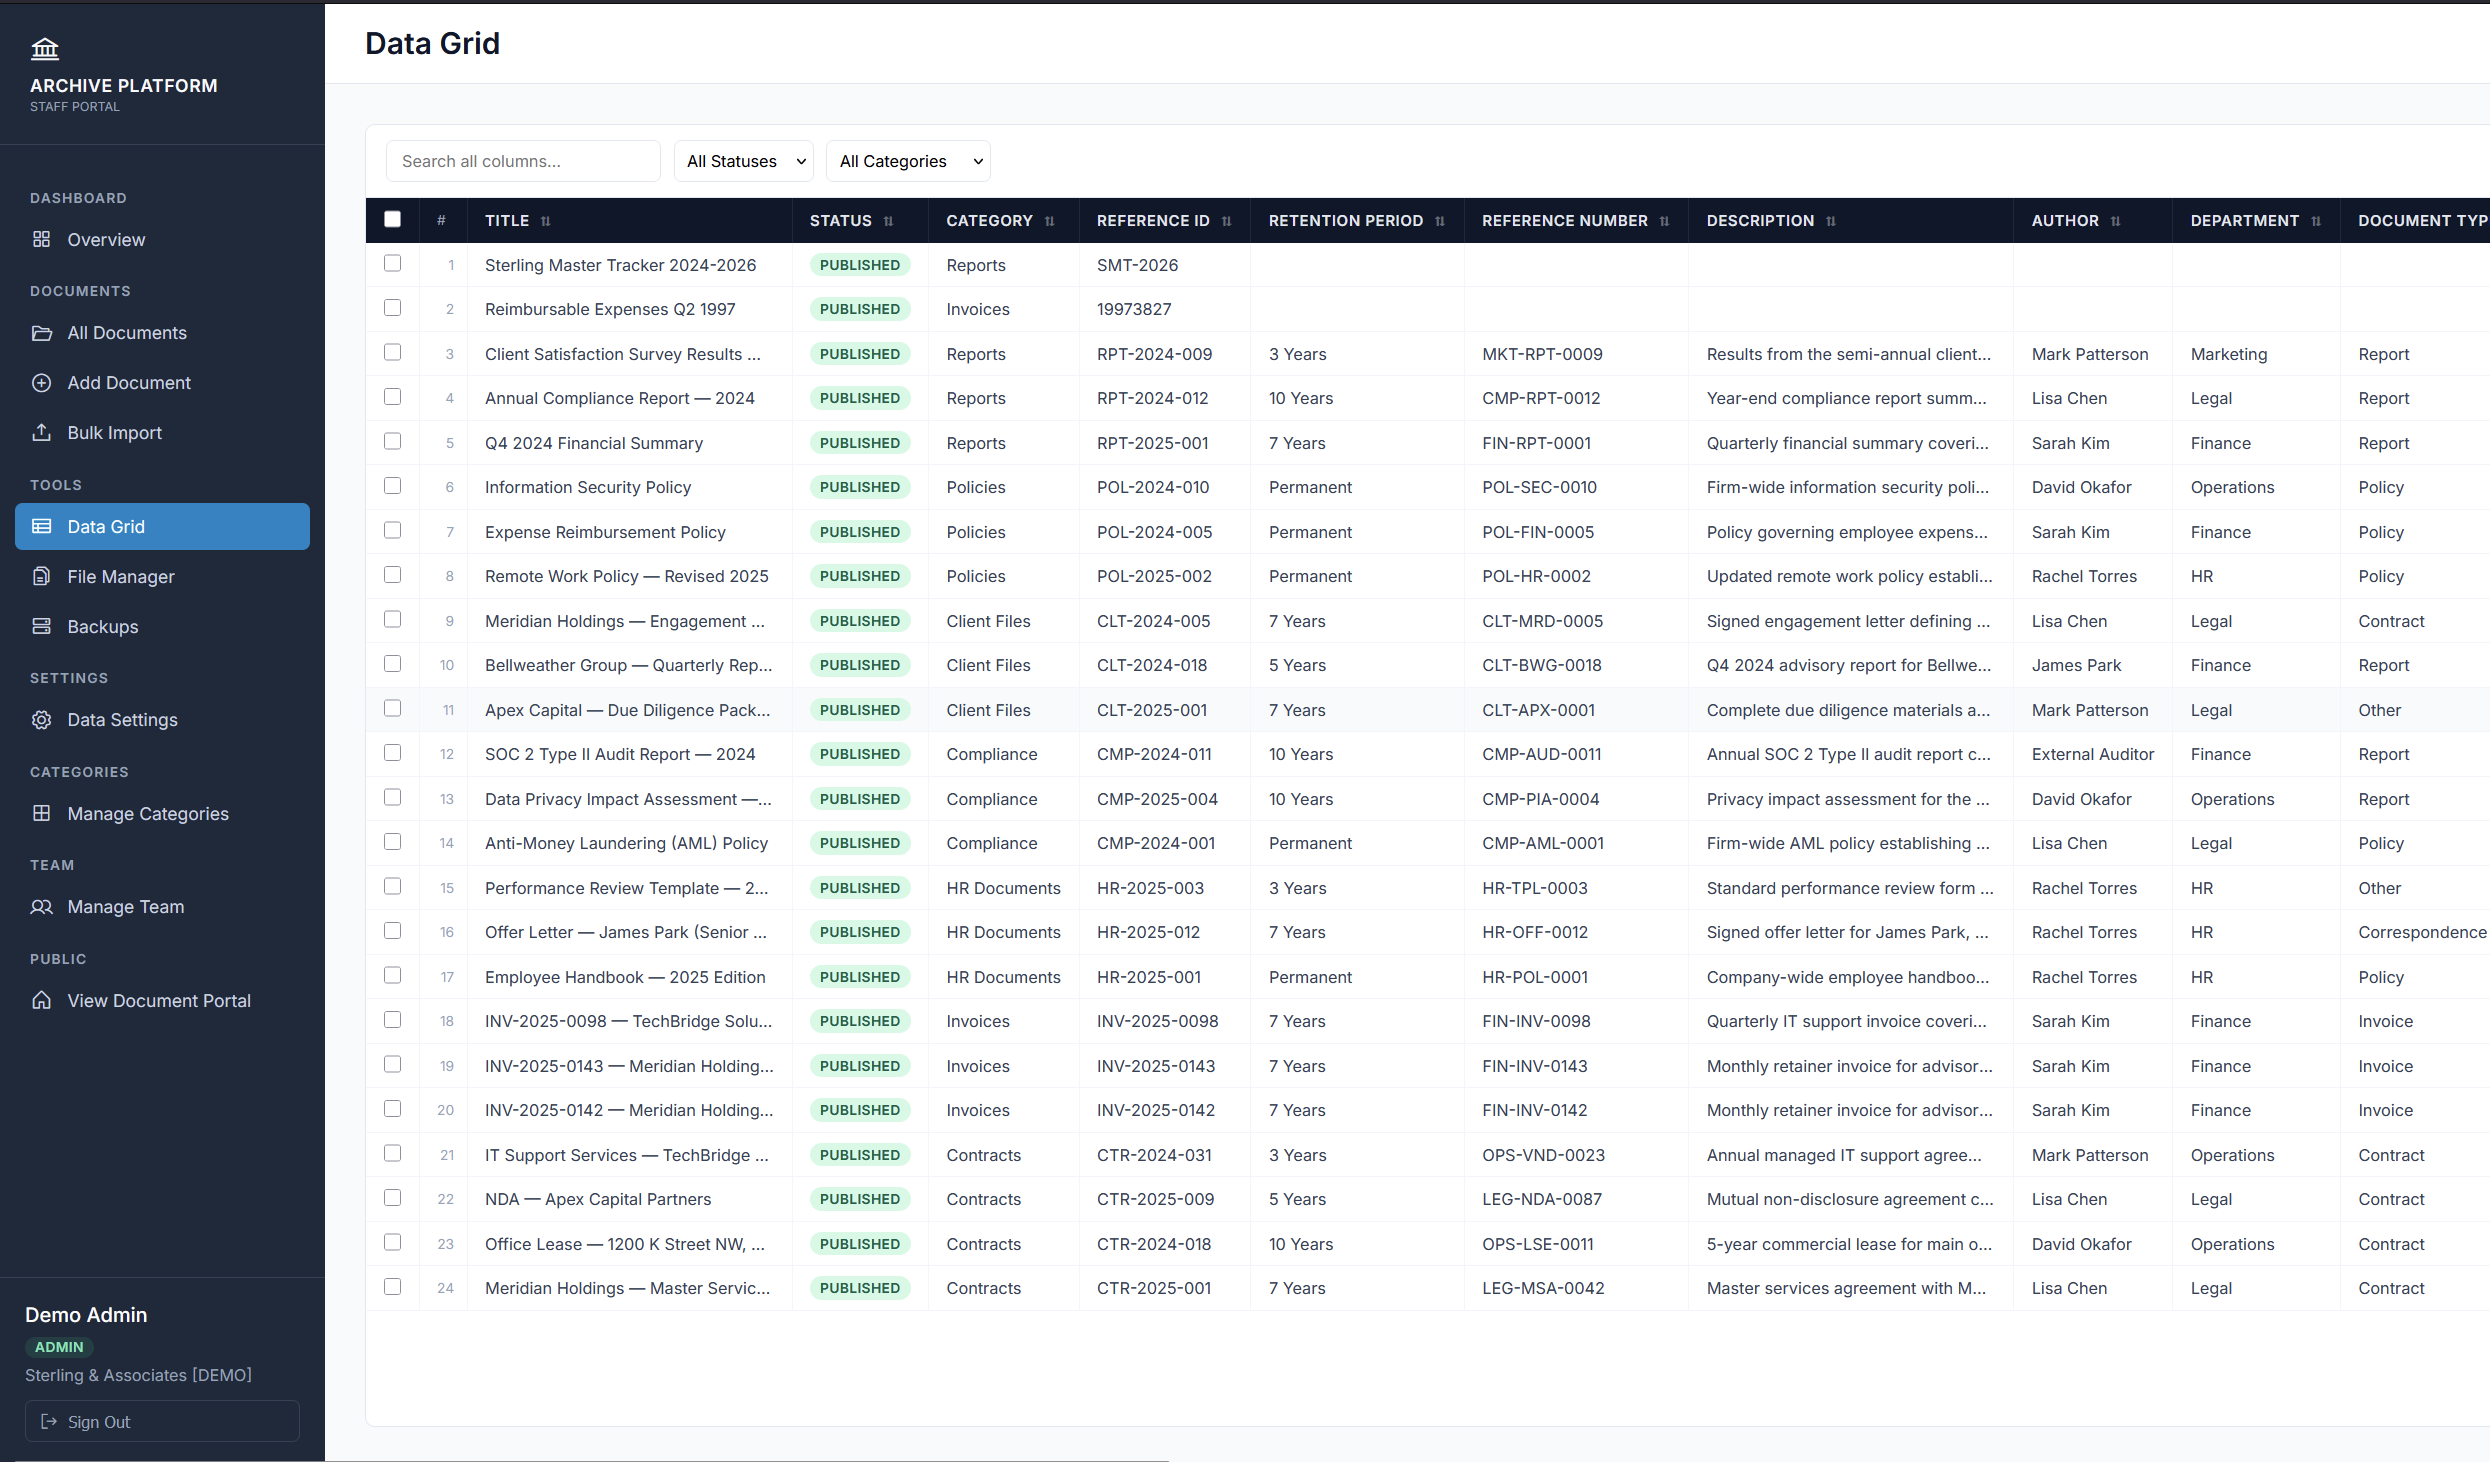
Task: Click inside the Search all columns field
Action: 522,160
